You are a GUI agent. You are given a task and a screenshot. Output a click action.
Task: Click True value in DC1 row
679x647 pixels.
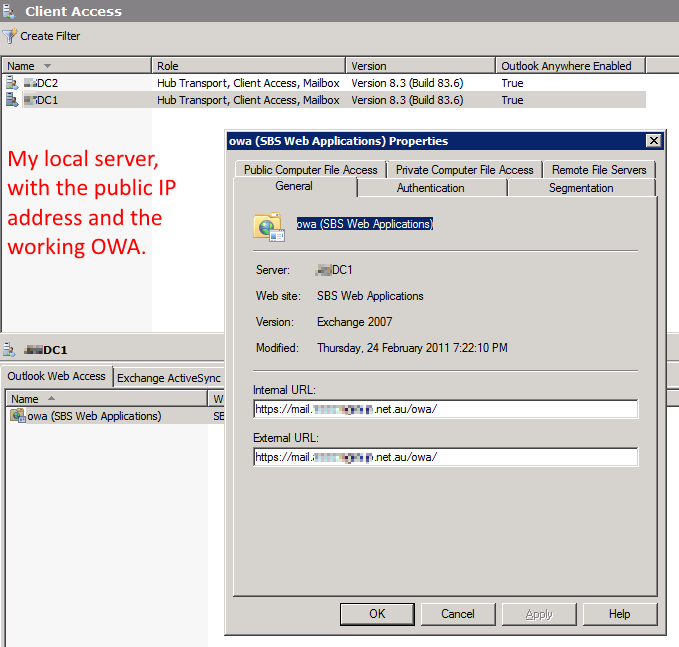click(512, 100)
